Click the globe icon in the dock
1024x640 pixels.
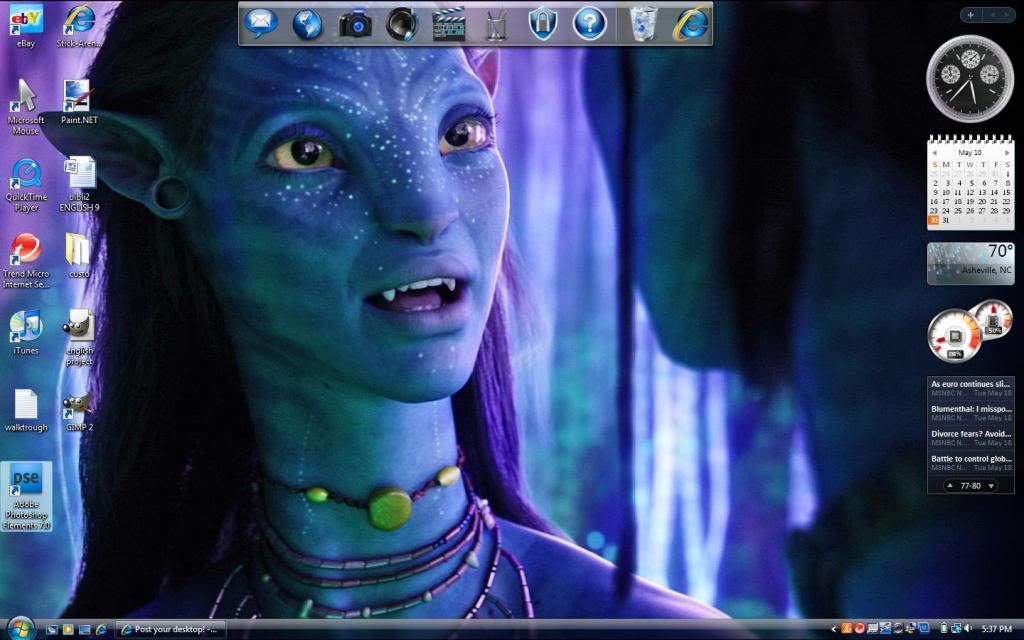click(x=307, y=23)
